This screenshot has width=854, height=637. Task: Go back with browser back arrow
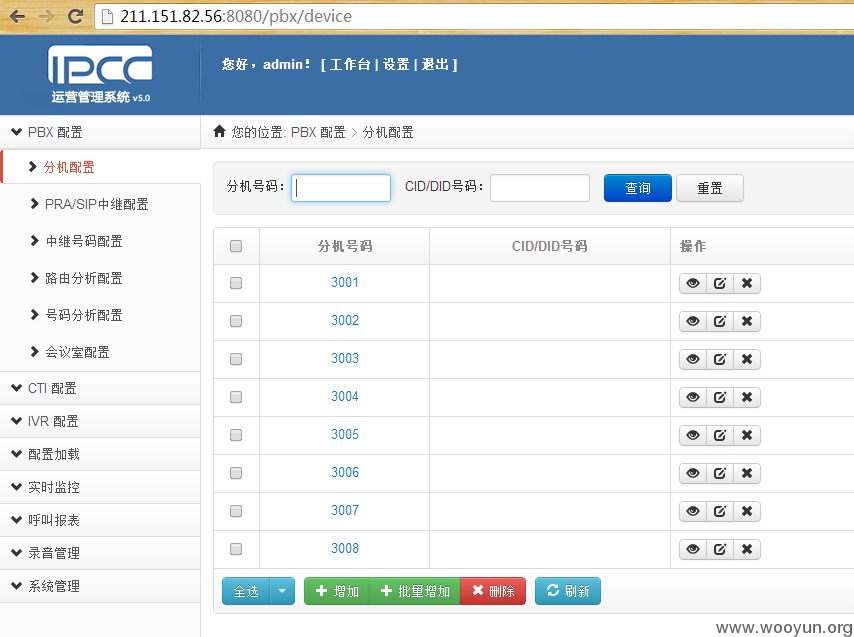[17, 16]
